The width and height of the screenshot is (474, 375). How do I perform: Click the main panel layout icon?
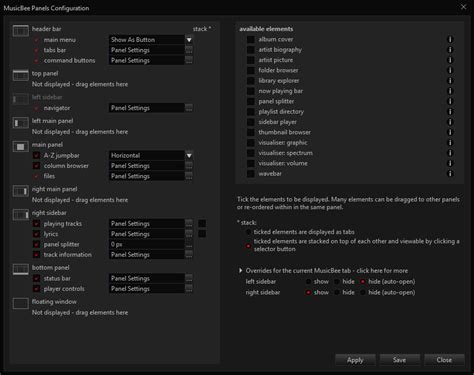(x=21, y=147)
